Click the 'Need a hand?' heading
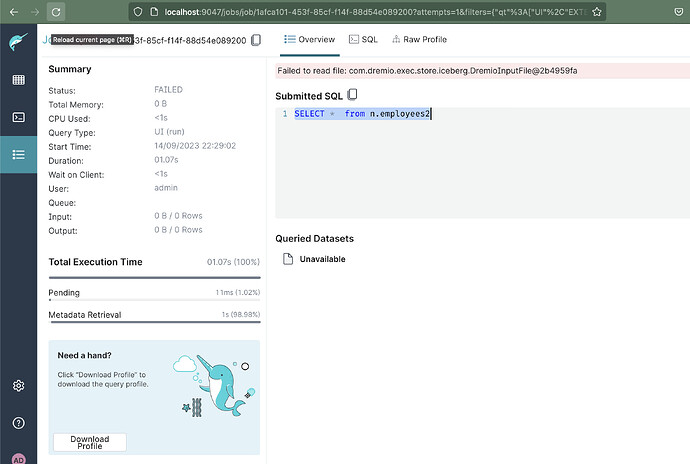This screenshot has width=690, height=464. tap(84, 355)
